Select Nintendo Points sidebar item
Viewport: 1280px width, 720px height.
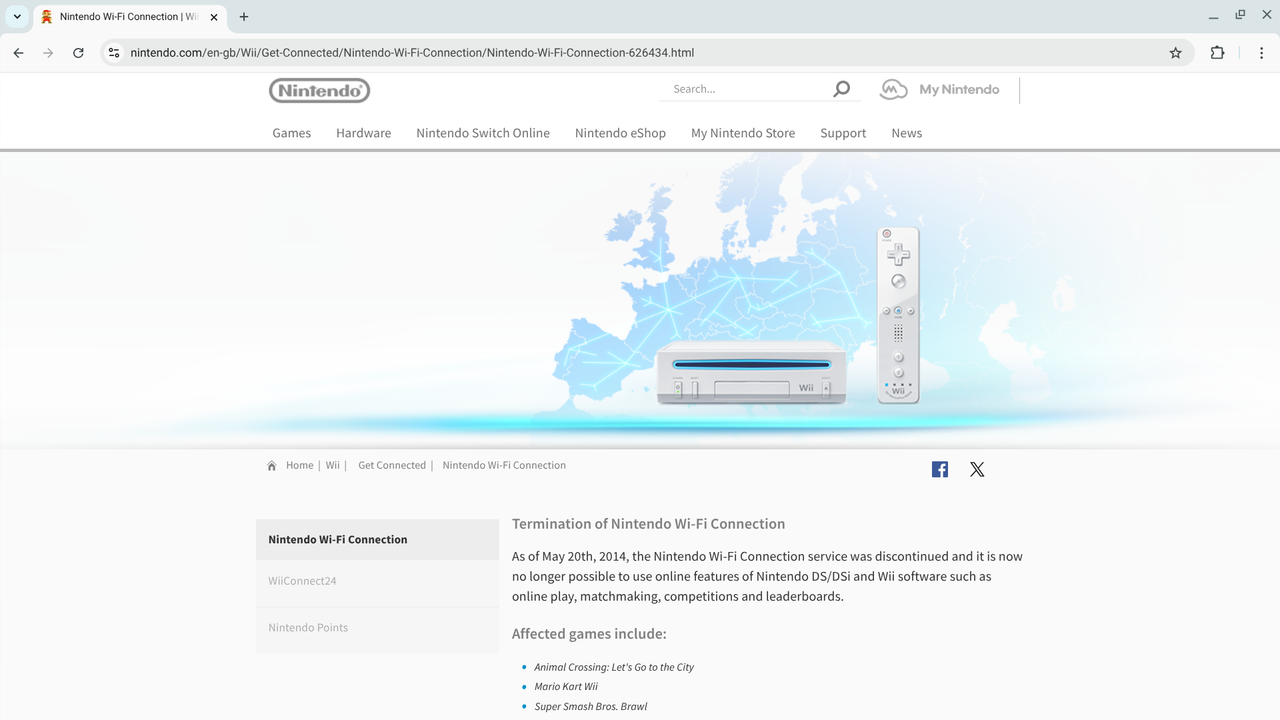click(x=377, y=628)
